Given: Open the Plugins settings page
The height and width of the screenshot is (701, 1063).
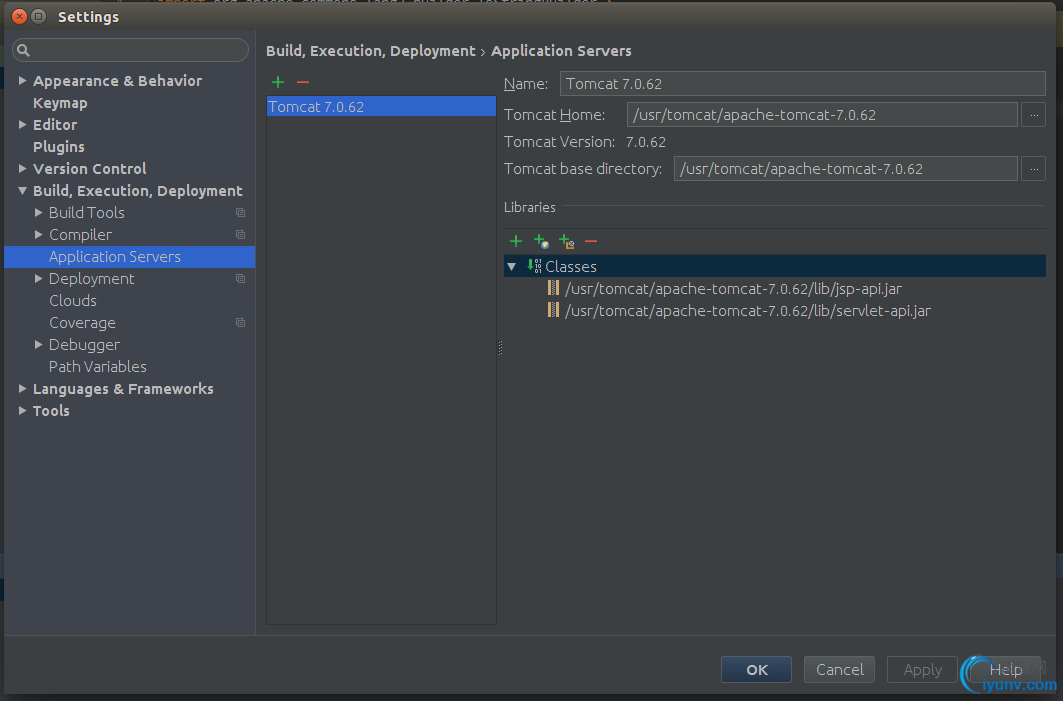Looking at the screenshot, I should [x=59, y=147].
